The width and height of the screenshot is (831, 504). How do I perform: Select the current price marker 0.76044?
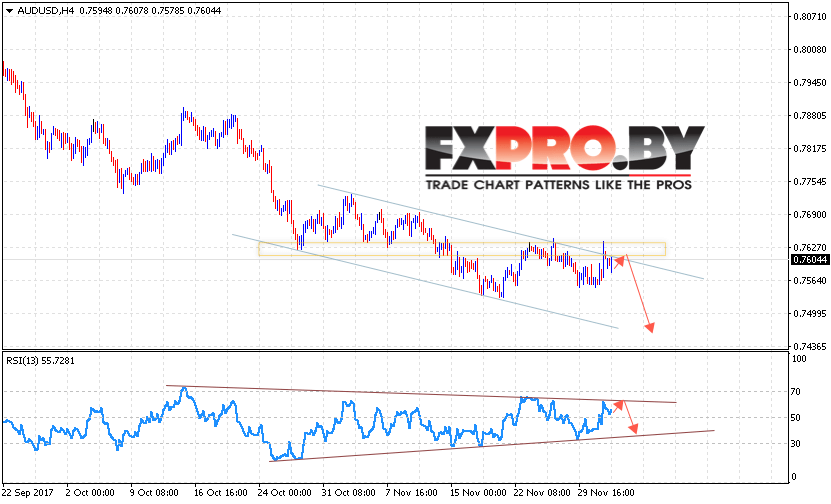tap(808, 260)
